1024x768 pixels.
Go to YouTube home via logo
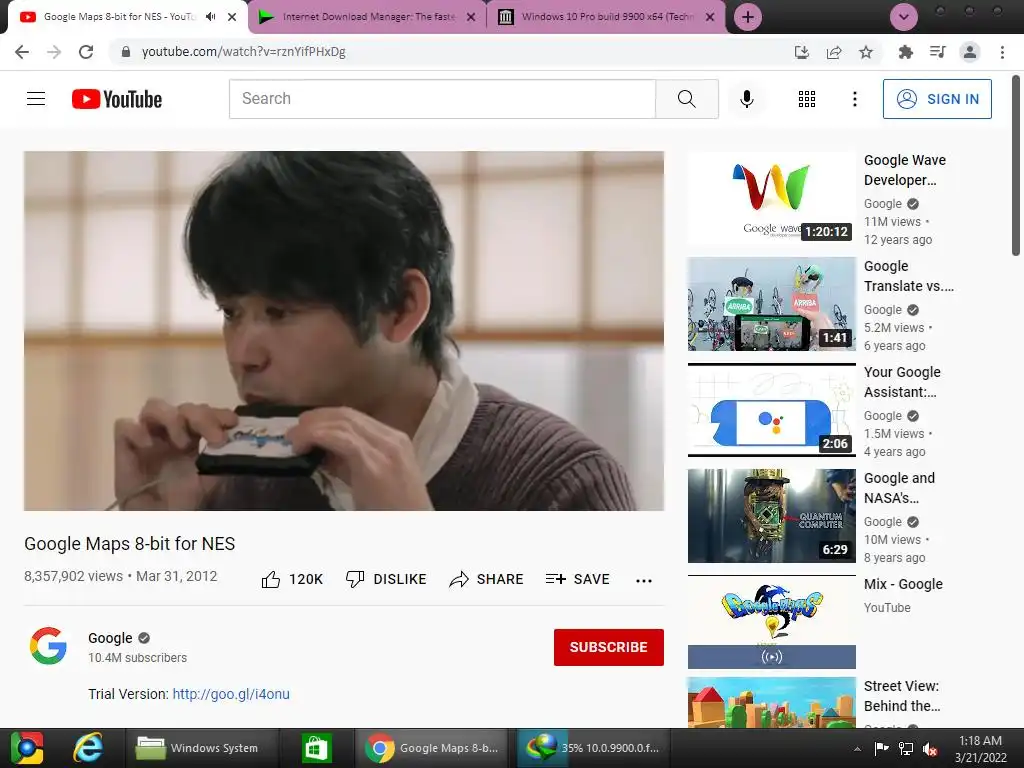click(117, 99)
